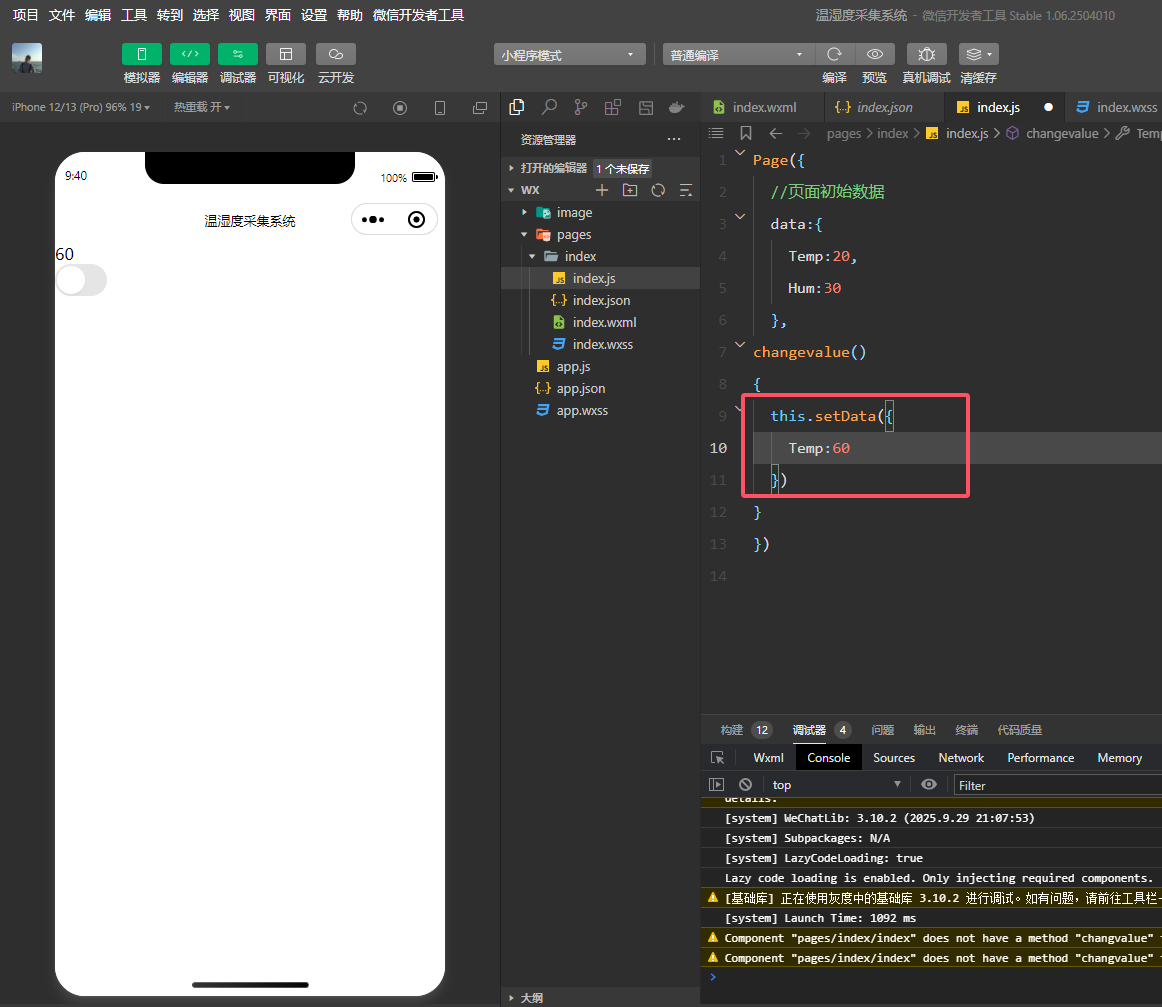Clear console with the ban icon

745,785
